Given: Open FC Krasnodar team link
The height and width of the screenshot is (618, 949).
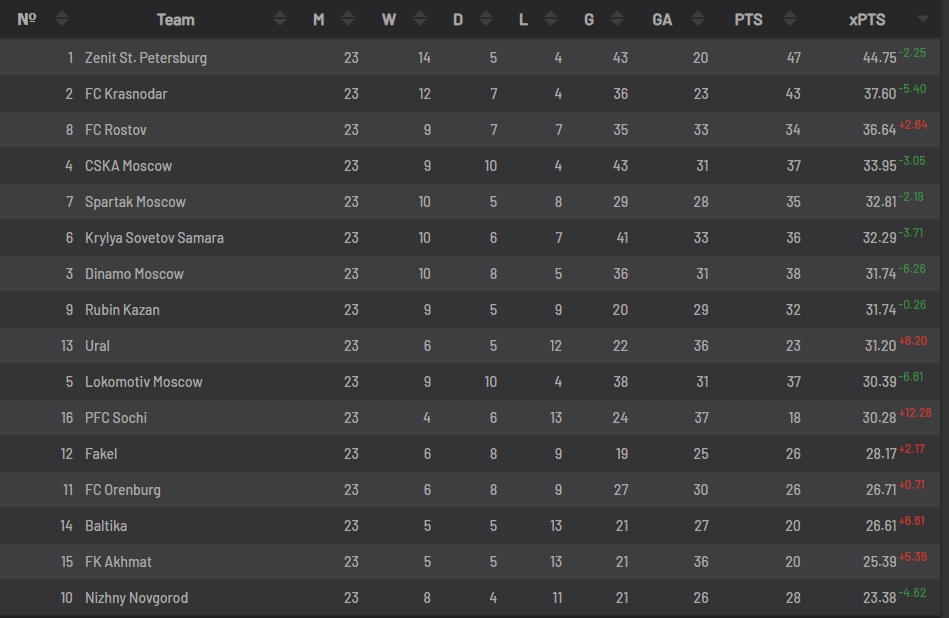Looking at the screenshot, I should pyautogui.click(x=126, y=94).
